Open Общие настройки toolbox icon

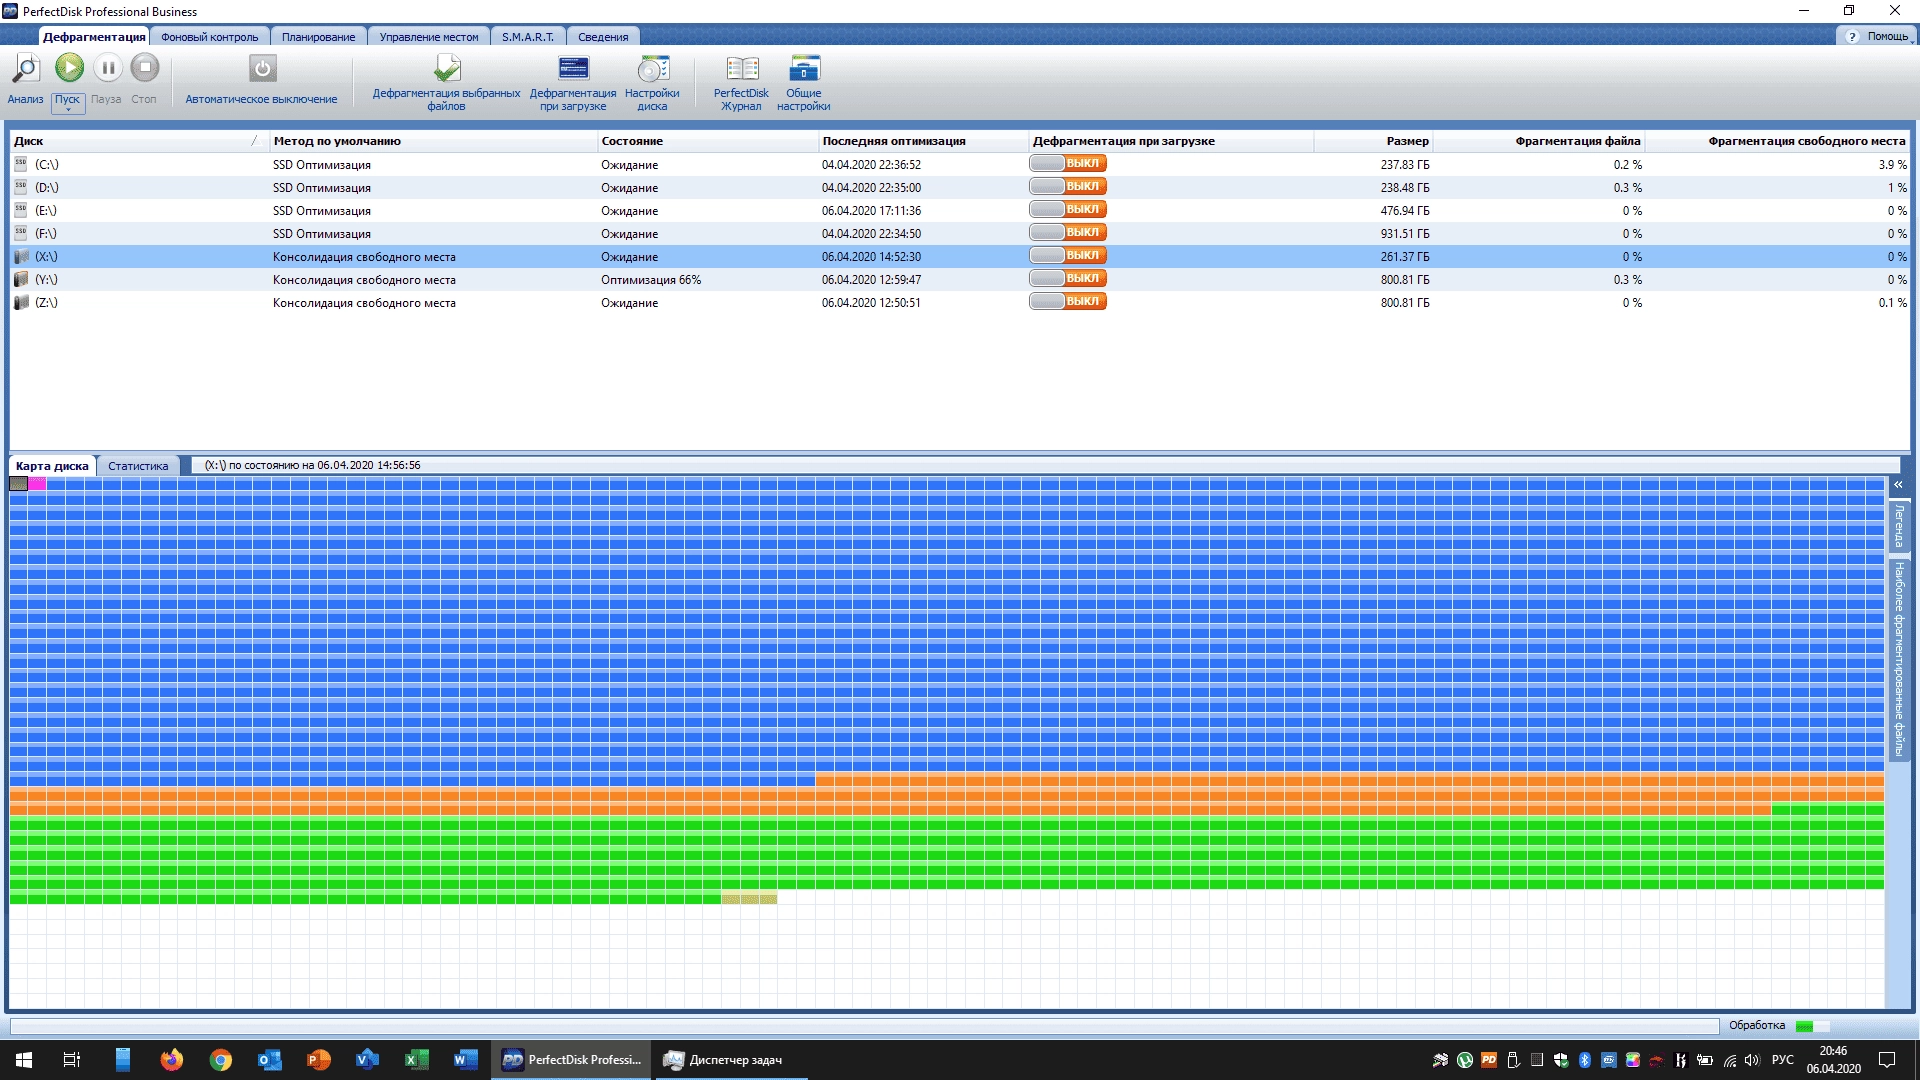coord(804,69)
